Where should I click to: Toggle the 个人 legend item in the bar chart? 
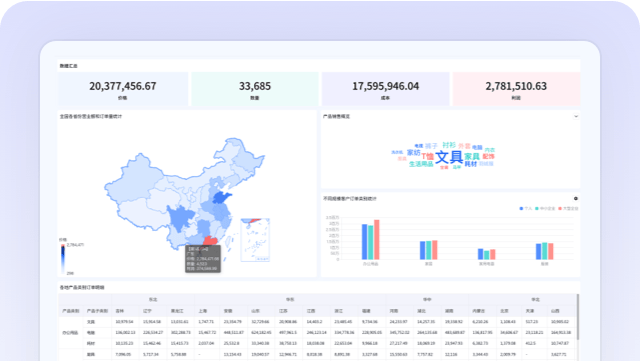pyautogui.click(x=526, y=209)
